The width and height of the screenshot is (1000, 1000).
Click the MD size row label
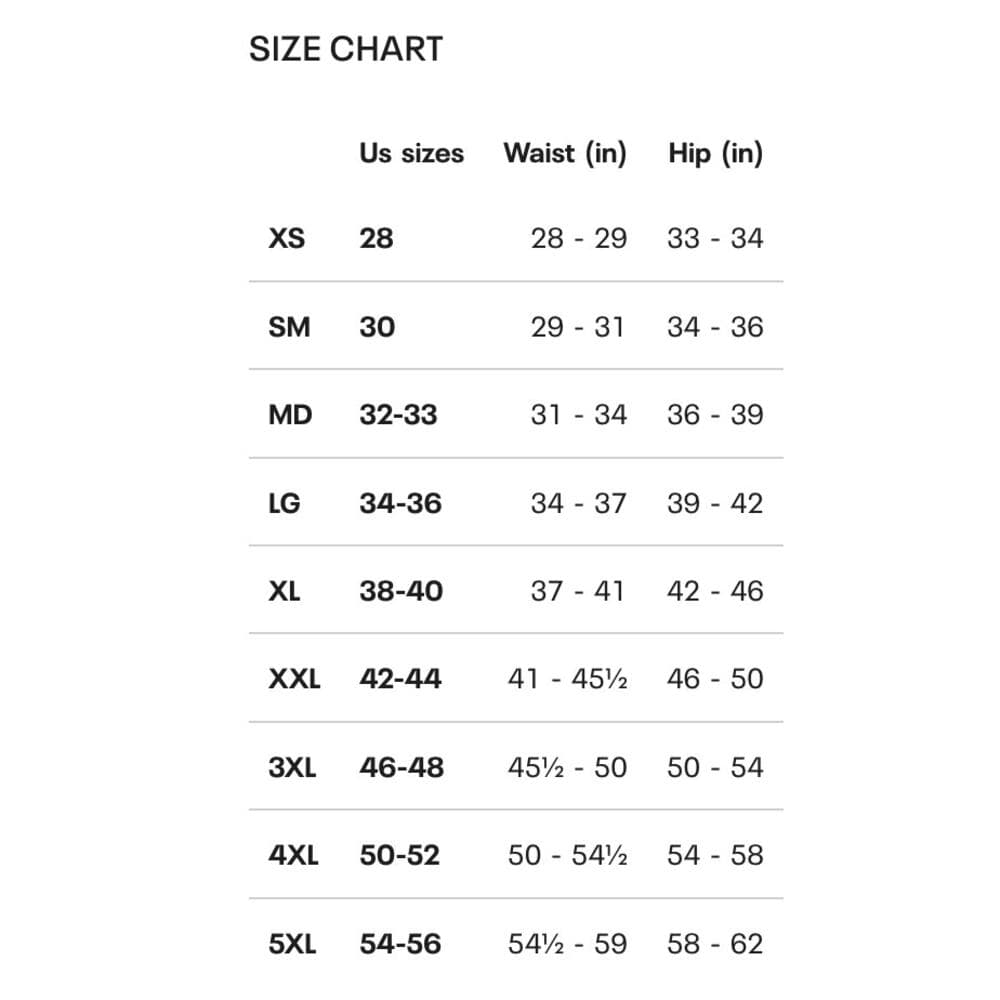pyautogui.click(x=290, y=415)
